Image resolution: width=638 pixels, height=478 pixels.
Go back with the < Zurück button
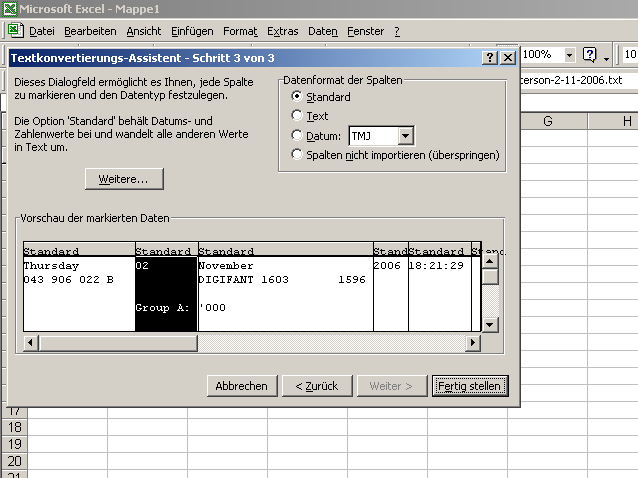(317, 386)
